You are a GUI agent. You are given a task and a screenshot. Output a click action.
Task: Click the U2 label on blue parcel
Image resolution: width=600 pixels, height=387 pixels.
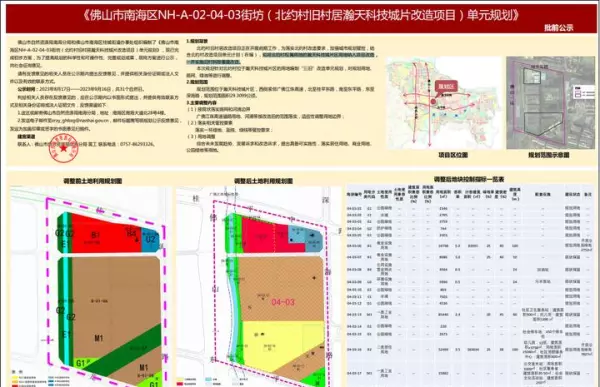[x=150, y=240]
